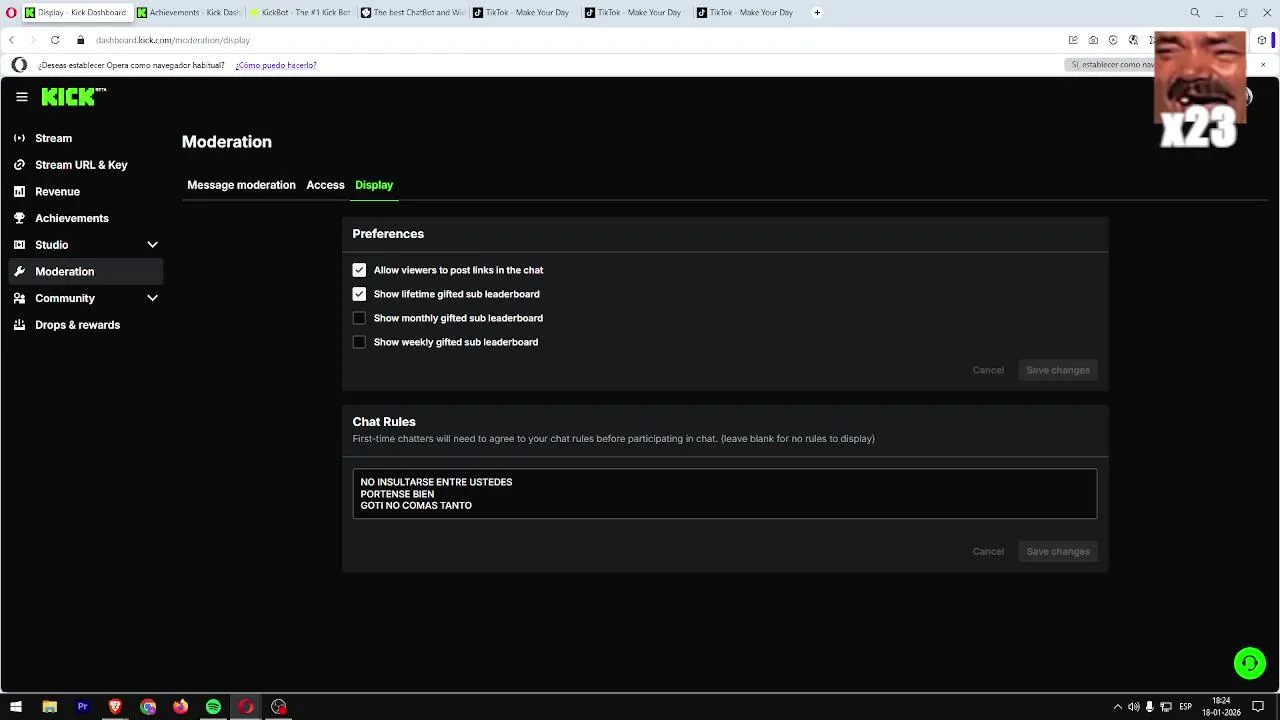1280x720 pixels.
Task: Select Display - Kick Dashboard browser tab
Action: (x=77, y=13)
